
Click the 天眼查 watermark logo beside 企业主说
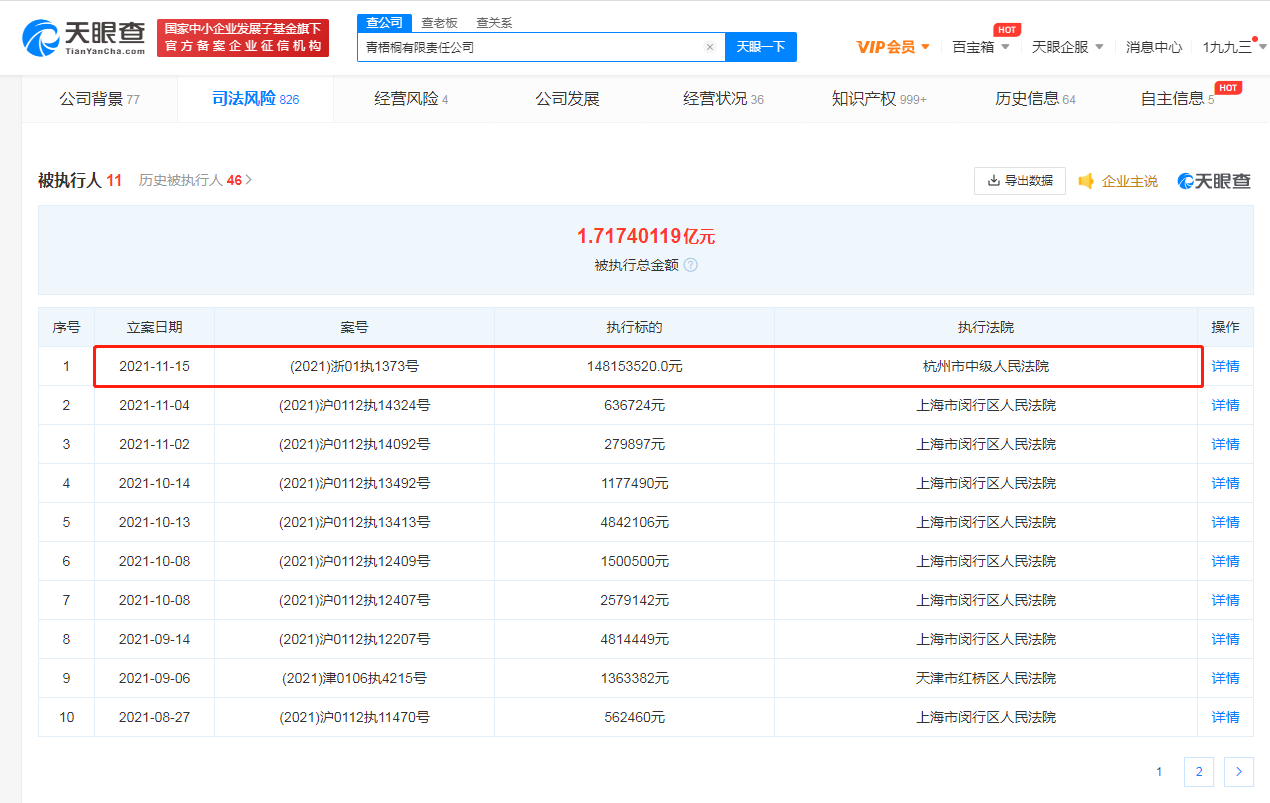click(1214, 181)
